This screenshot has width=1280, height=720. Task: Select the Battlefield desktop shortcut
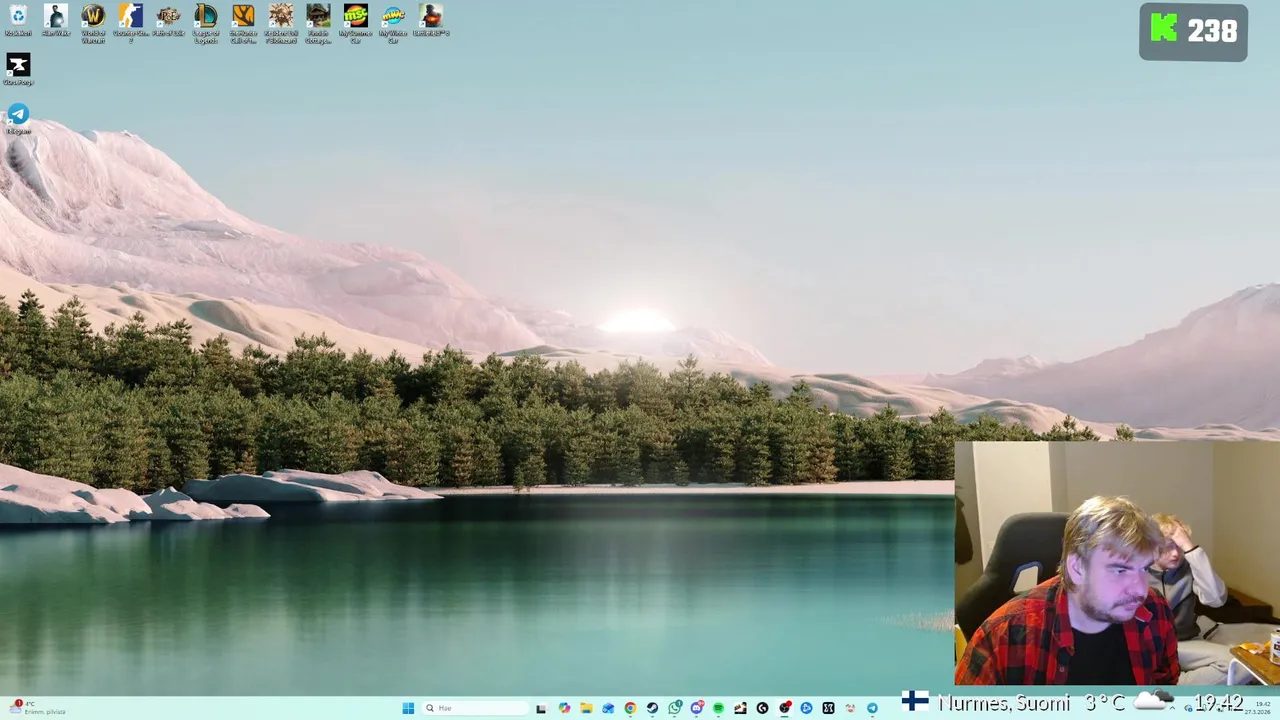pyautogui.click(x=431, y=20)
